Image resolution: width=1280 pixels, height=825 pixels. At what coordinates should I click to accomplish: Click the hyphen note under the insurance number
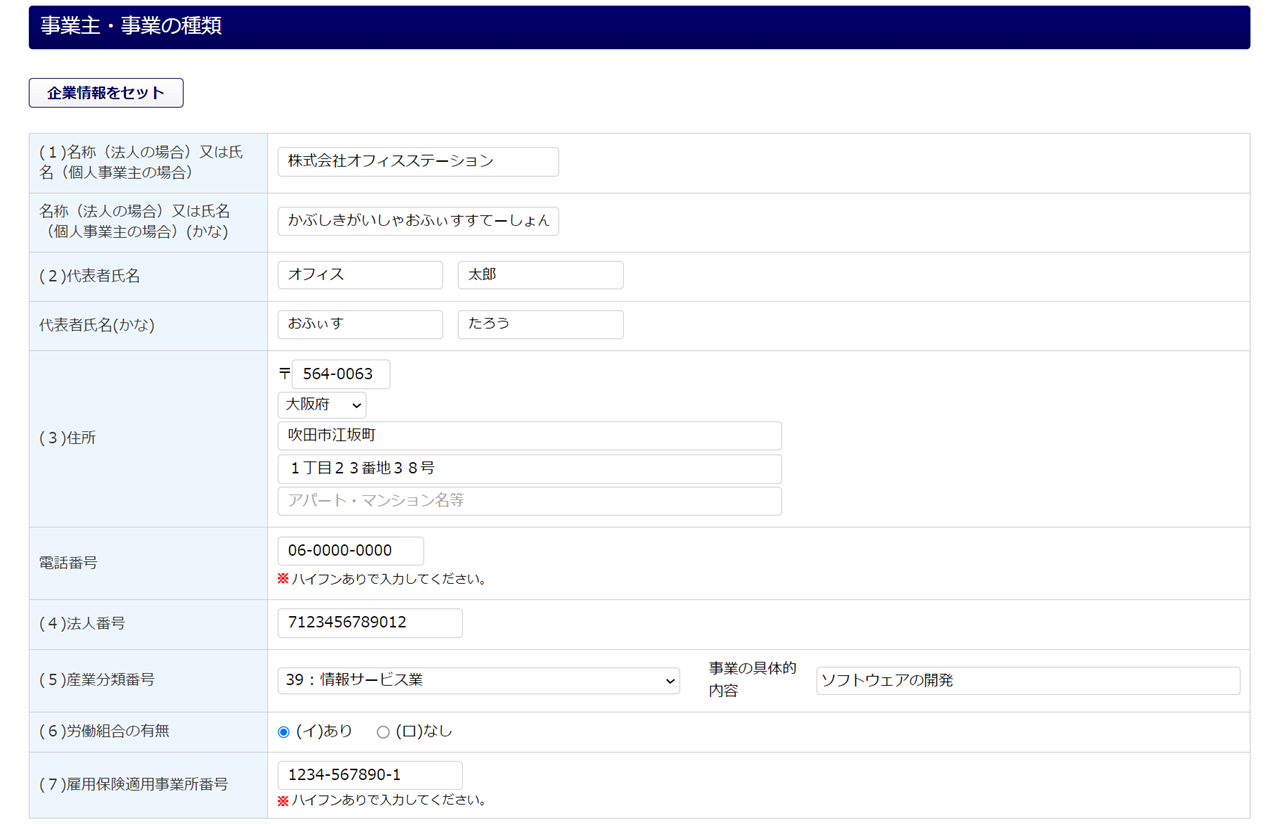(382, 801)
